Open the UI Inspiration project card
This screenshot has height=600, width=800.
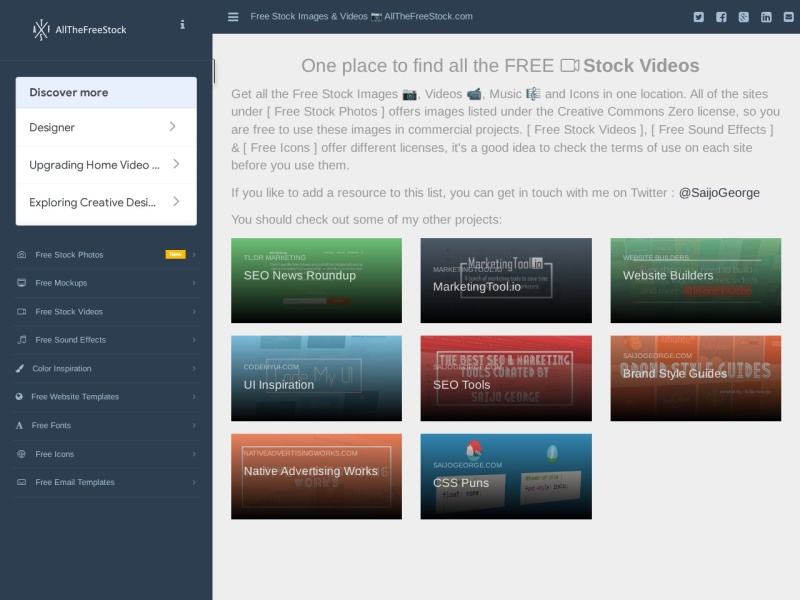(x=316, y=379)
